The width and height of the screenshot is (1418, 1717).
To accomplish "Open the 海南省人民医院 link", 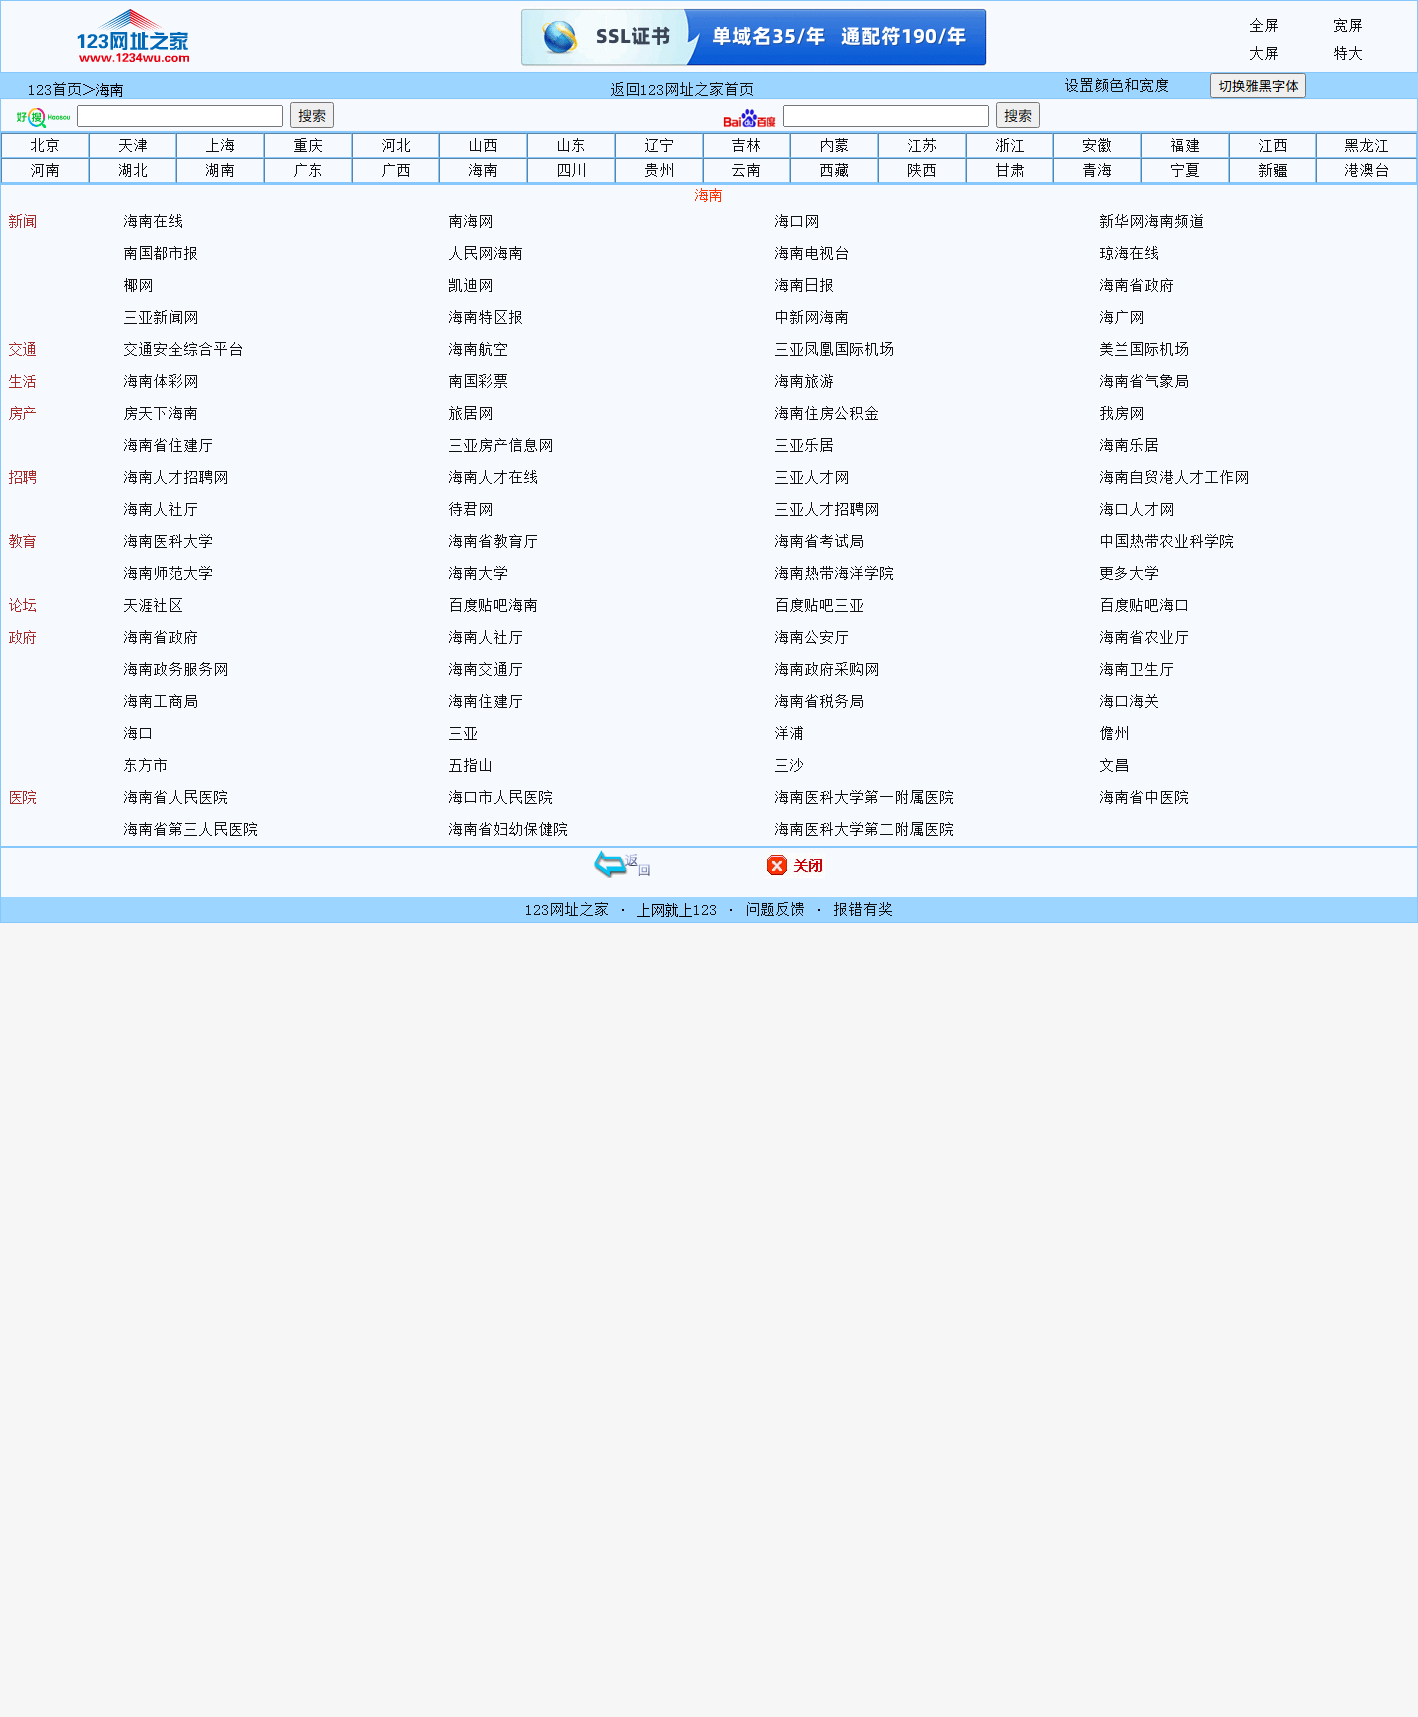I will (x=176, y=798).
